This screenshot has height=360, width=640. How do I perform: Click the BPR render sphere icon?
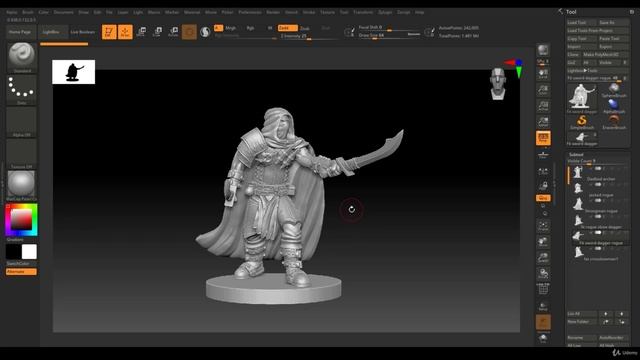[543, 50]
